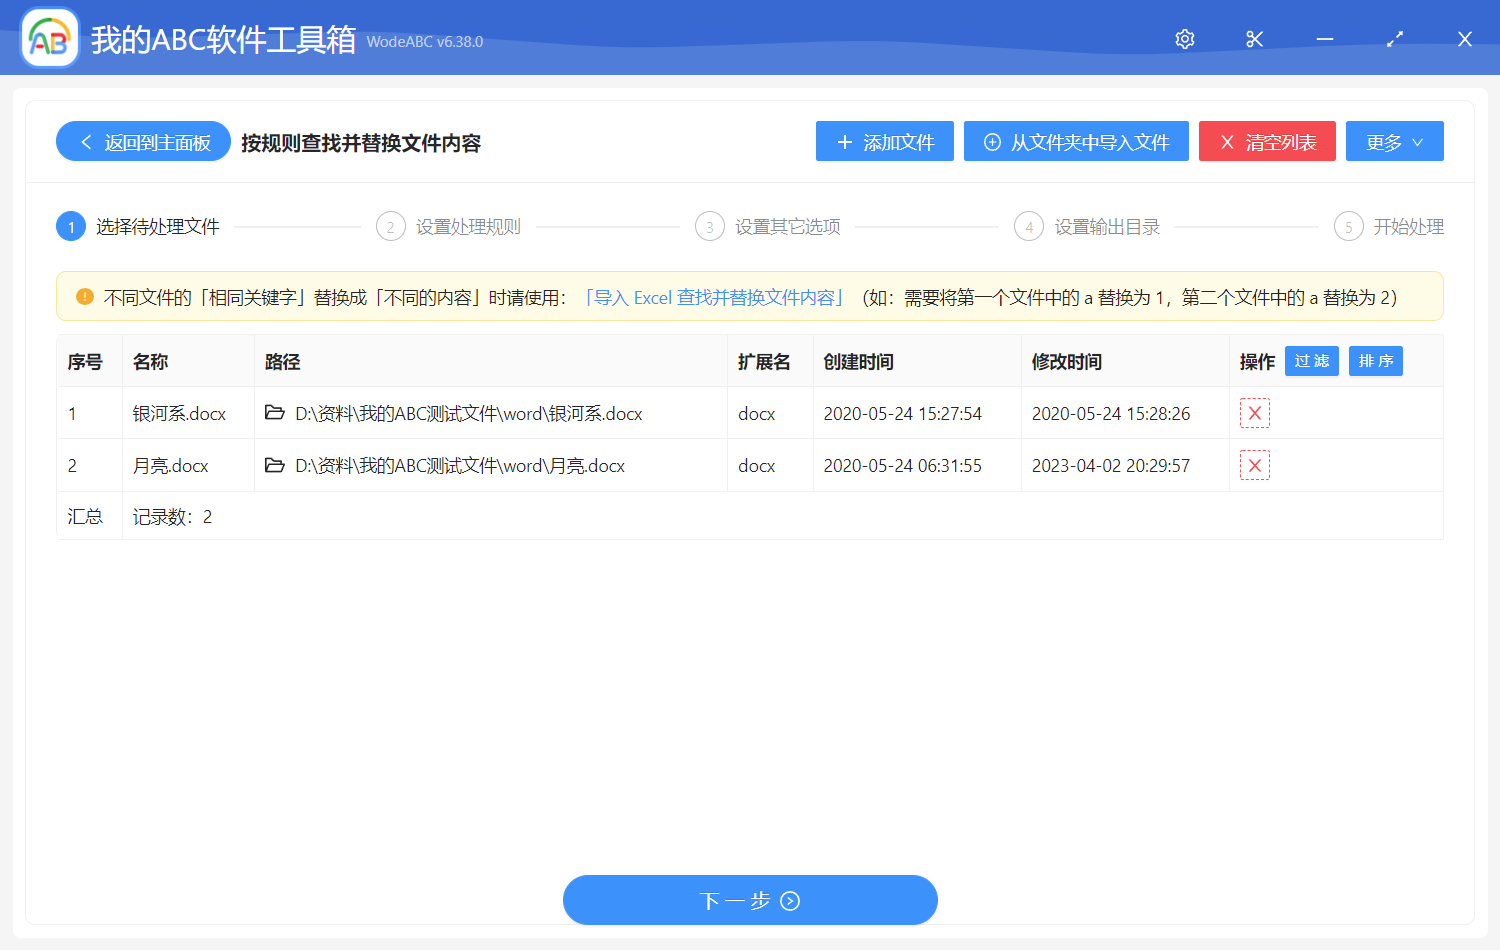
Task: Click the 过滤 filter button
Action: point(1311,361)
